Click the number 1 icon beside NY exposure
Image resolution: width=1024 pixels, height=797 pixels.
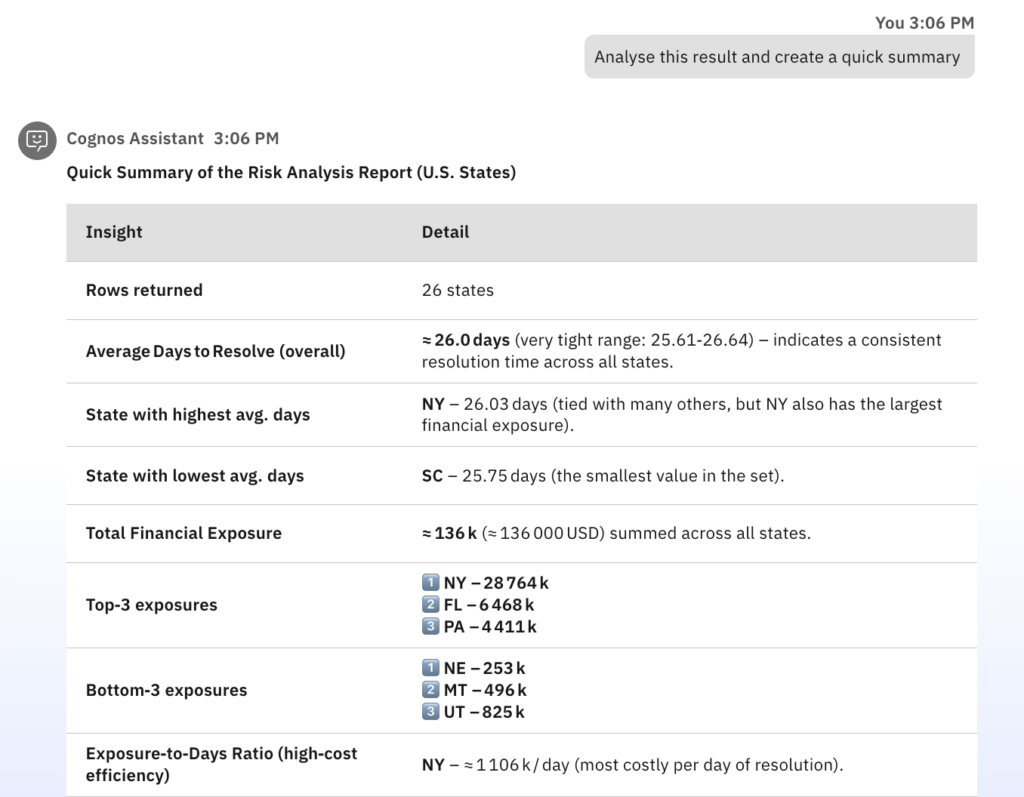430,582
